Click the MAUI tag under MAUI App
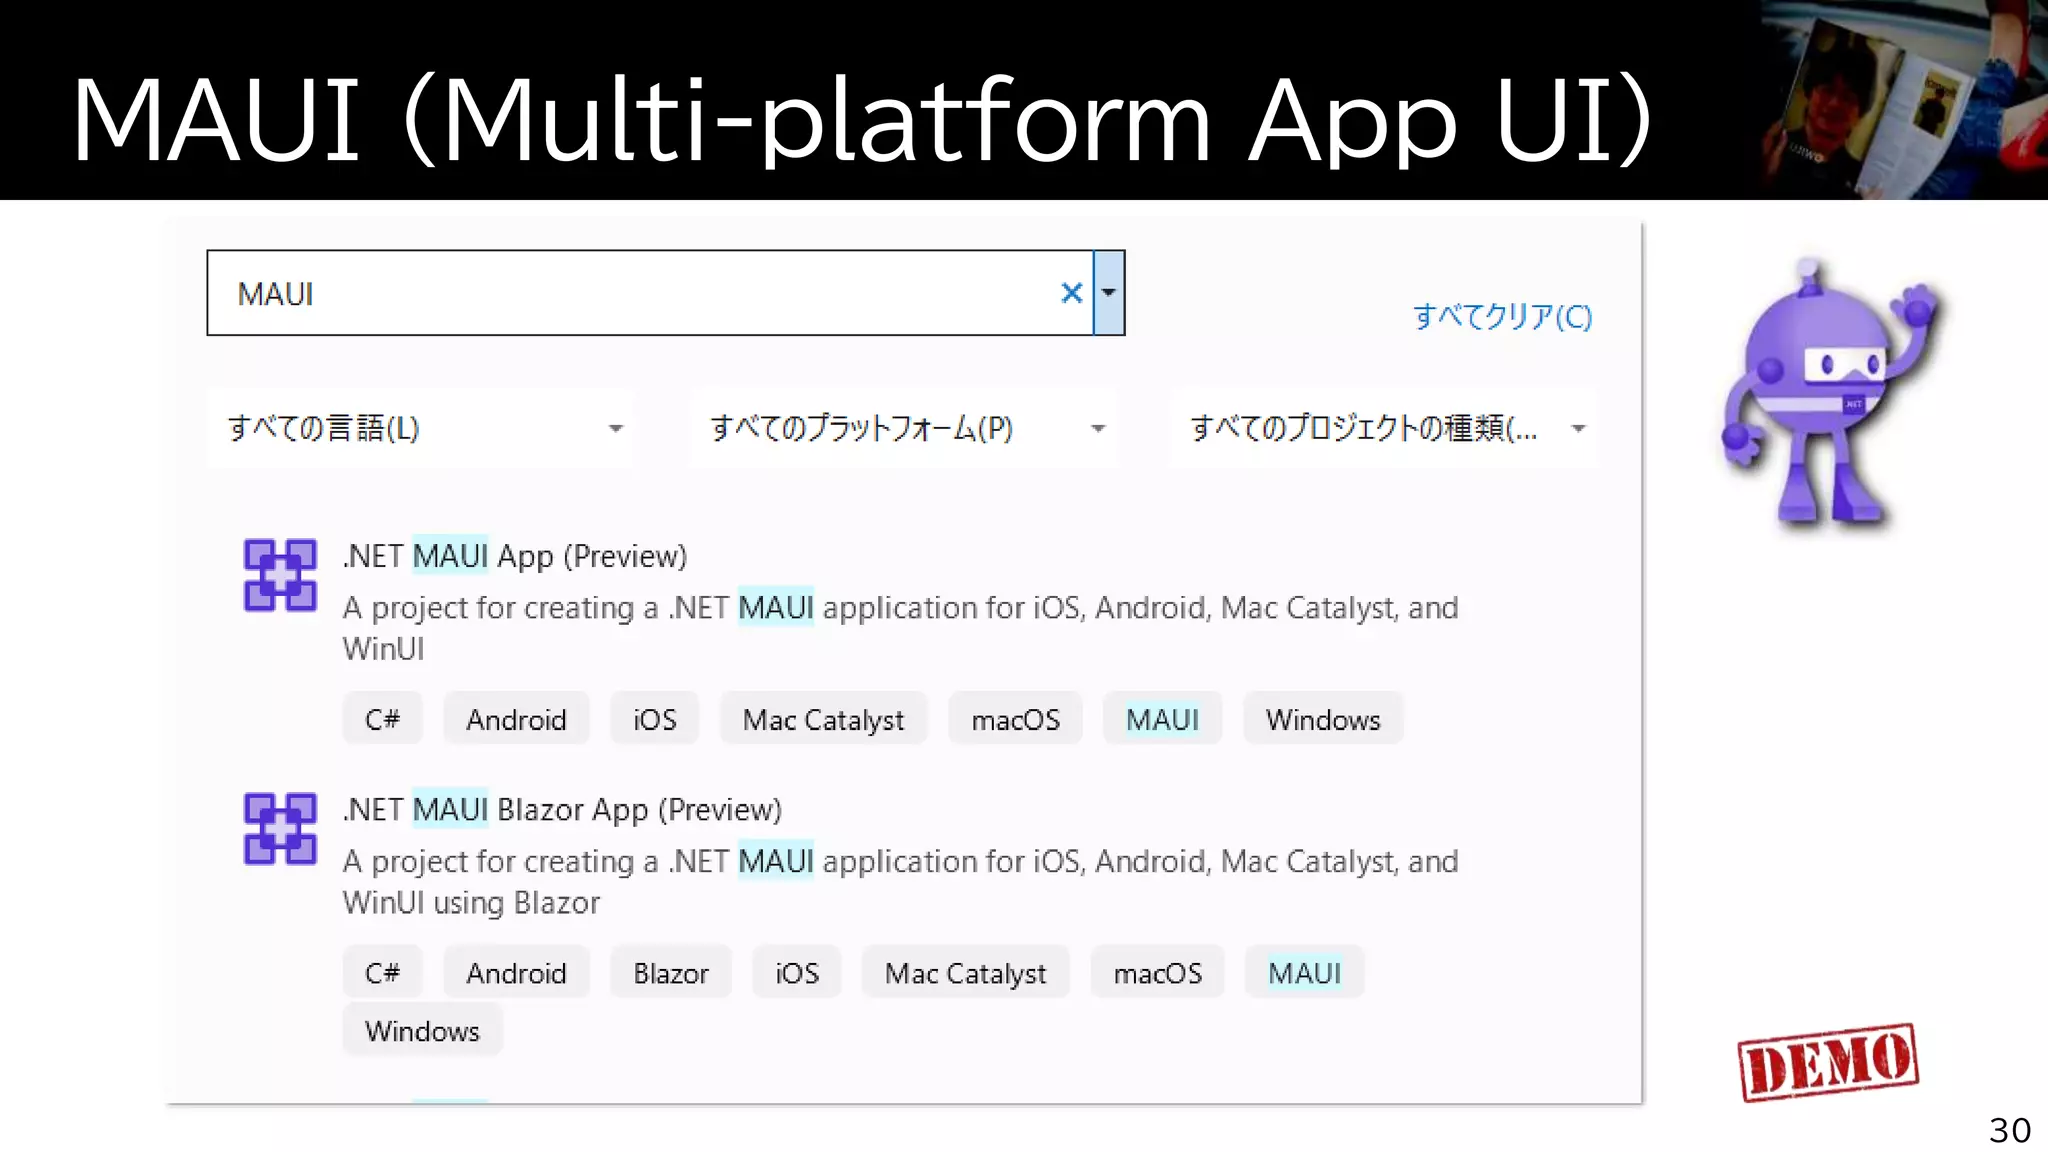Image resolution: width=2048 pixels, height=1152 pixels. coord(1162,719)
